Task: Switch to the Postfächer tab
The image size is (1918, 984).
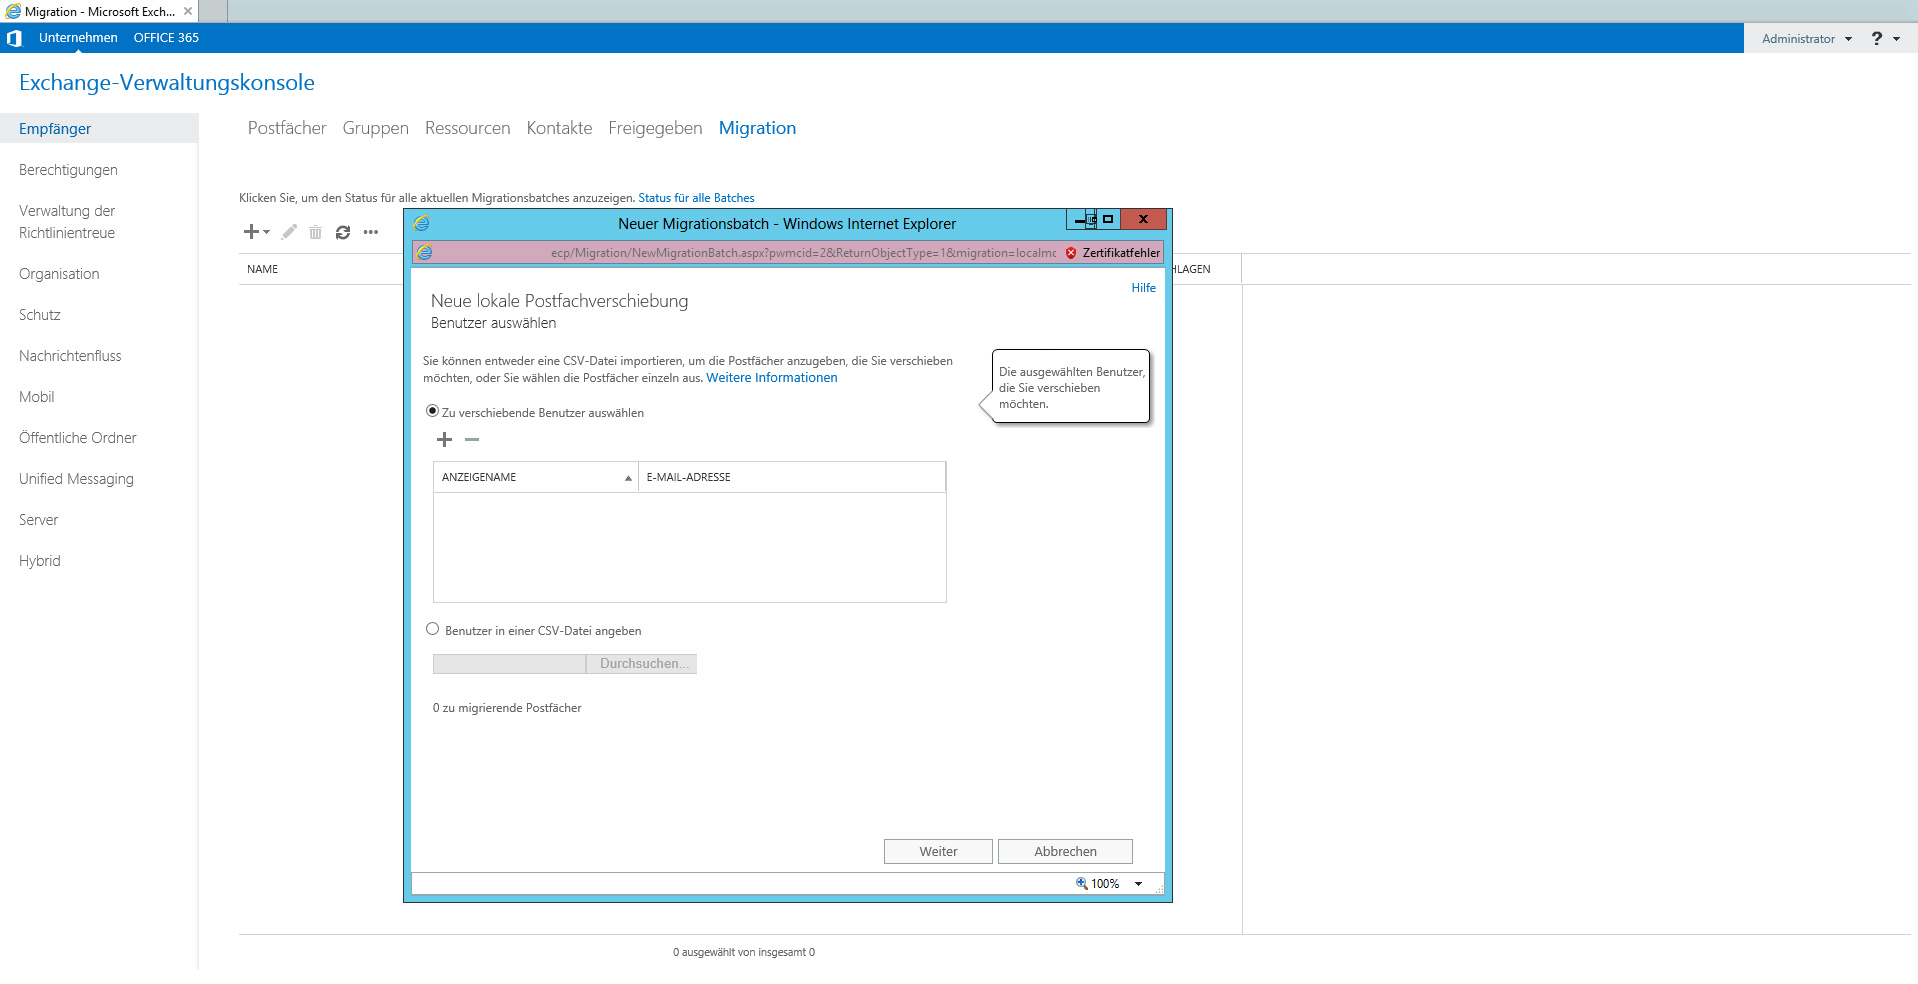Action: click(x=287, y=128)
